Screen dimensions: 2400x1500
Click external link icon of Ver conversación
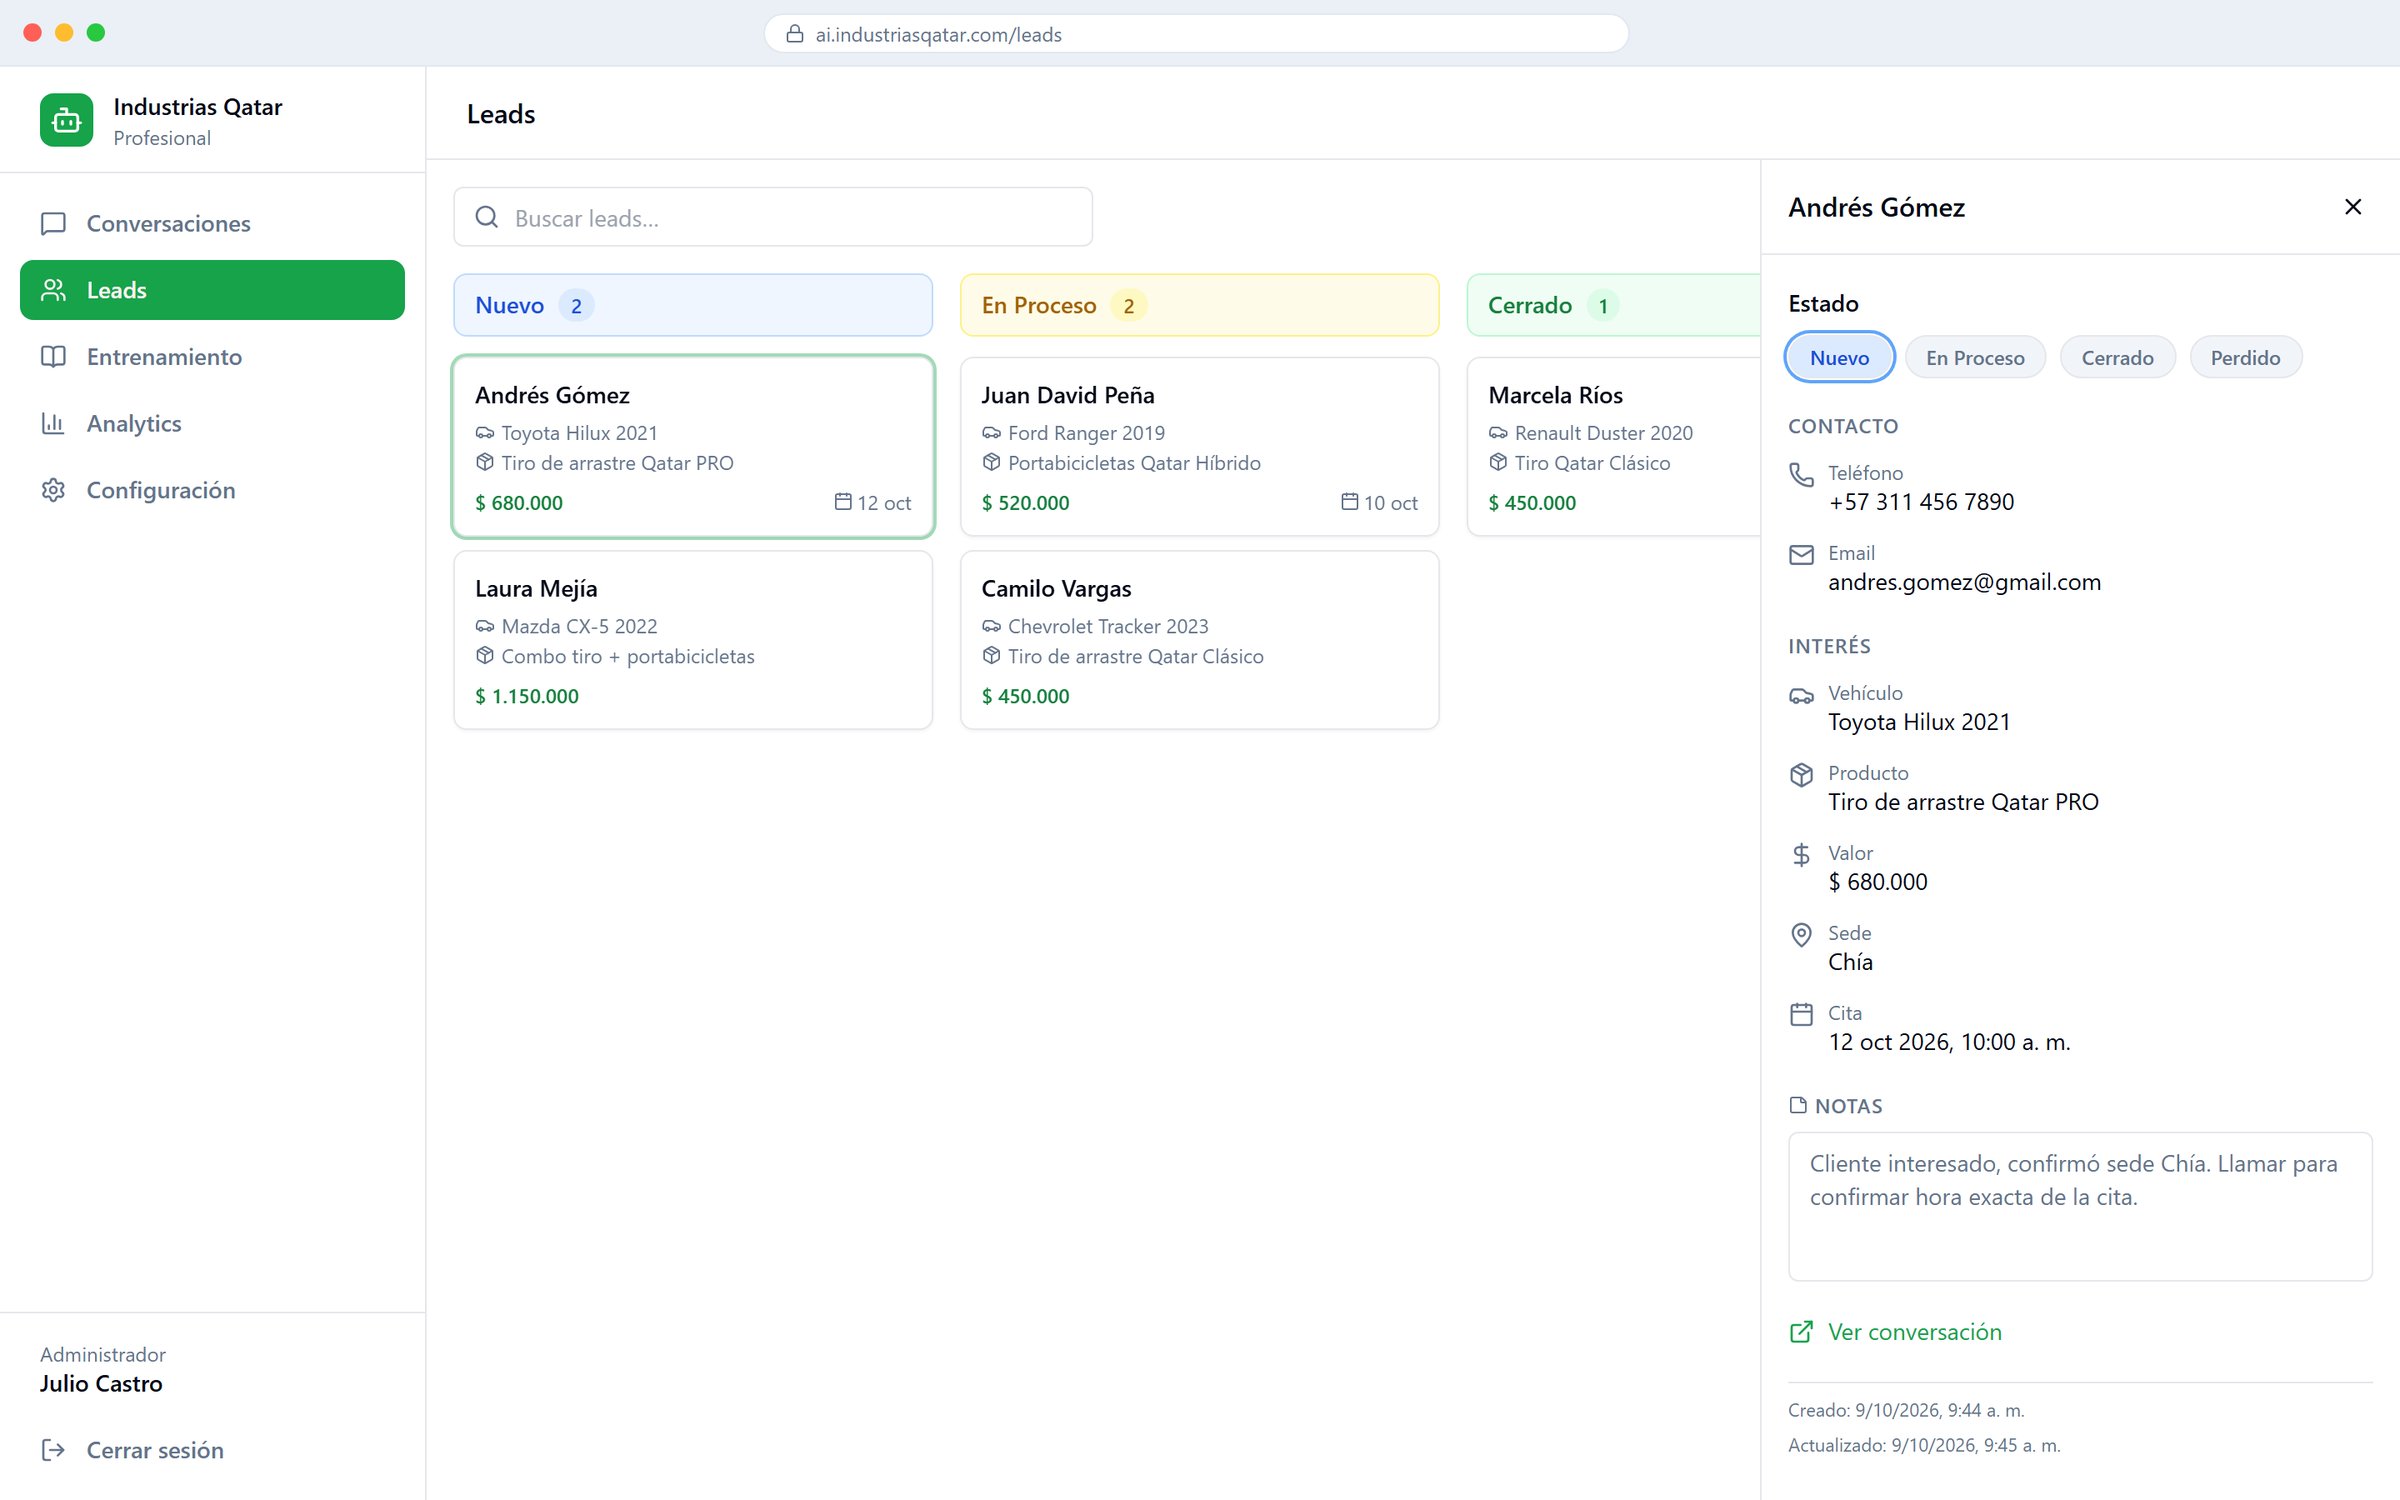(x=1801, y=1332)
